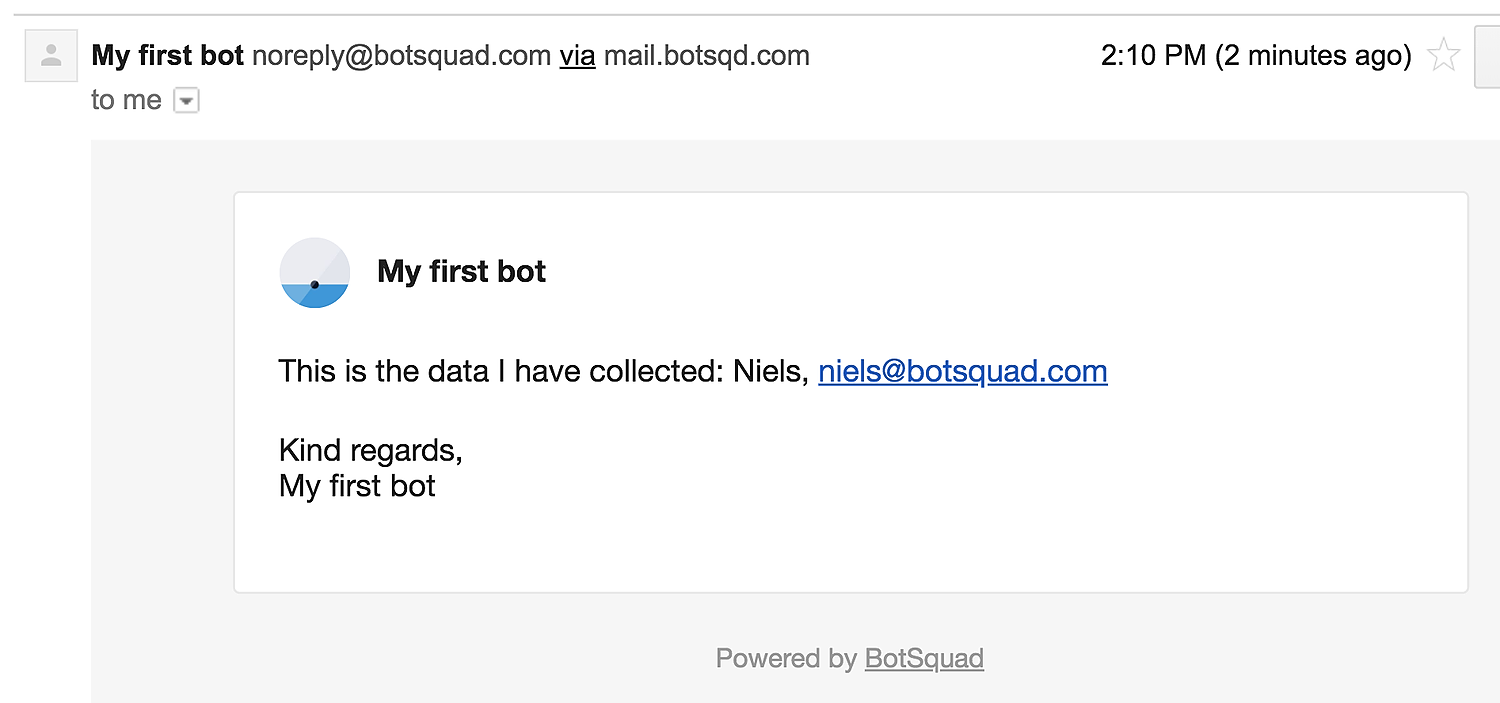Click the underlined "via" link in header
1500x703 pixels.
577,56
